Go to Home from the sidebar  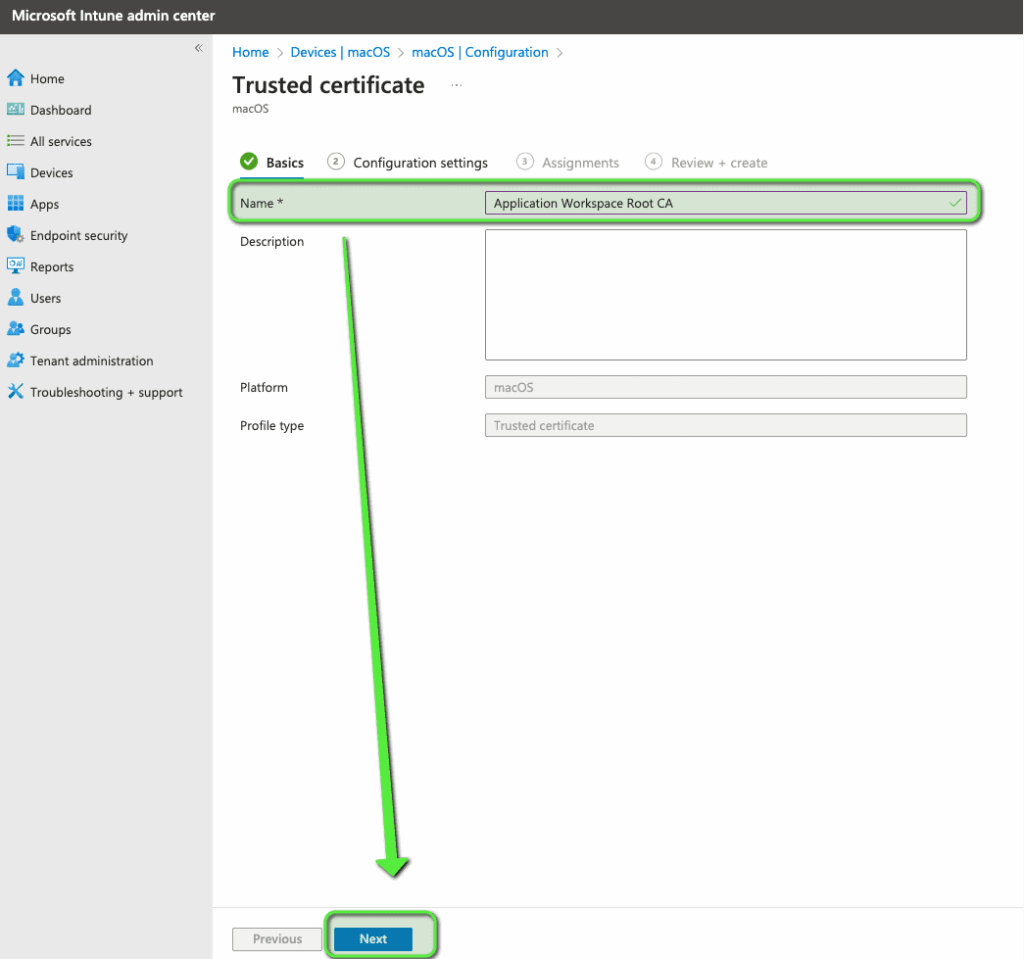[46, 78]
